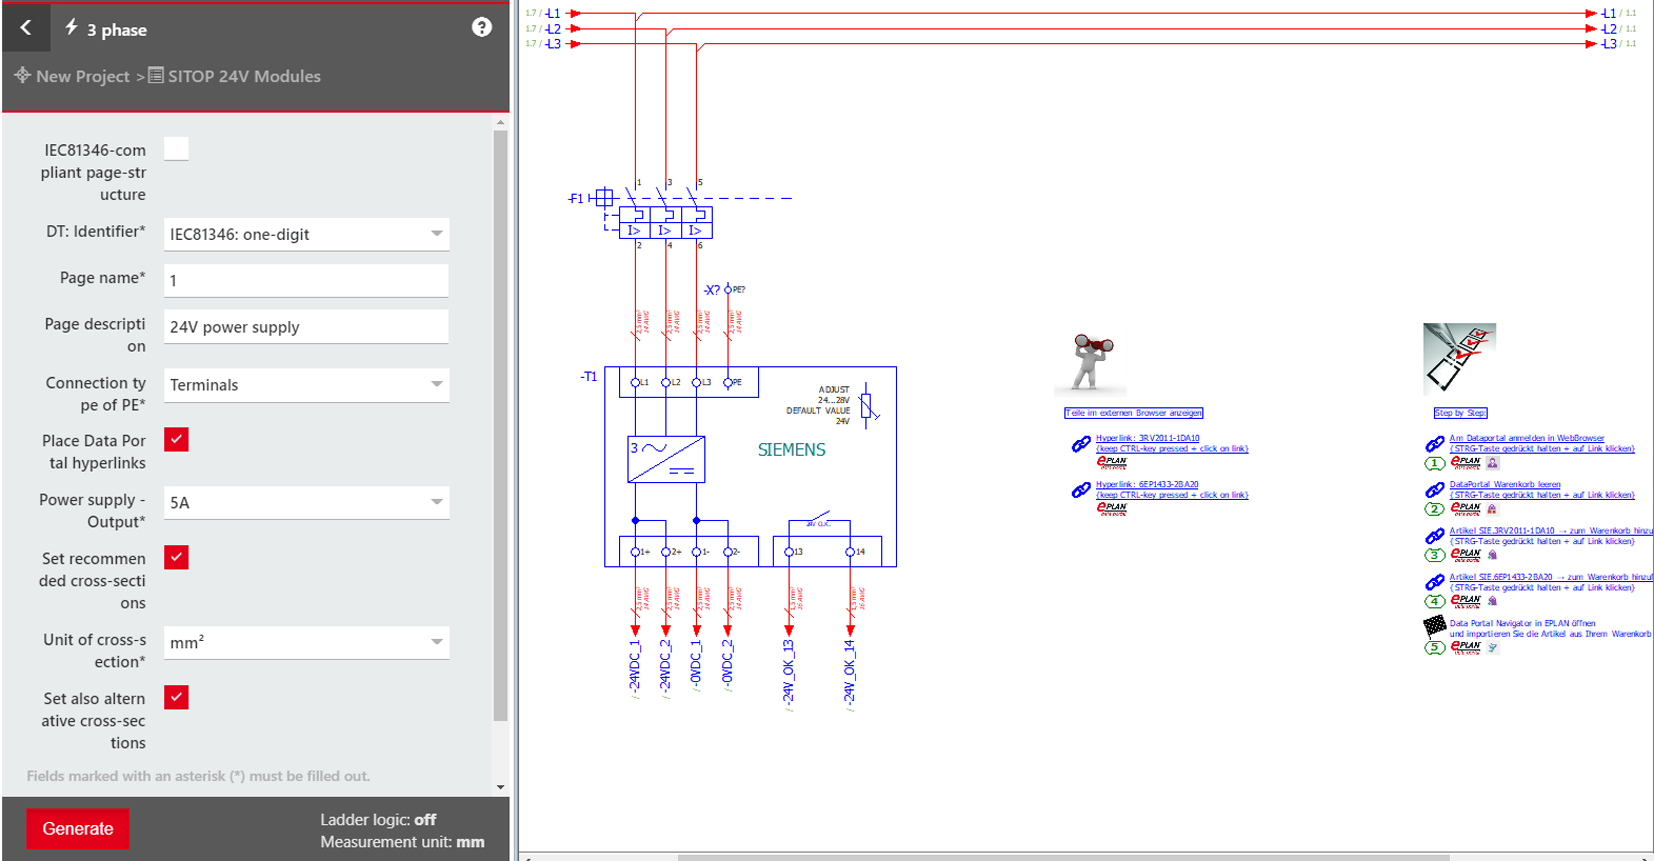
Task: Click the SIEMENS label in schematic
Action: point(791,450)
